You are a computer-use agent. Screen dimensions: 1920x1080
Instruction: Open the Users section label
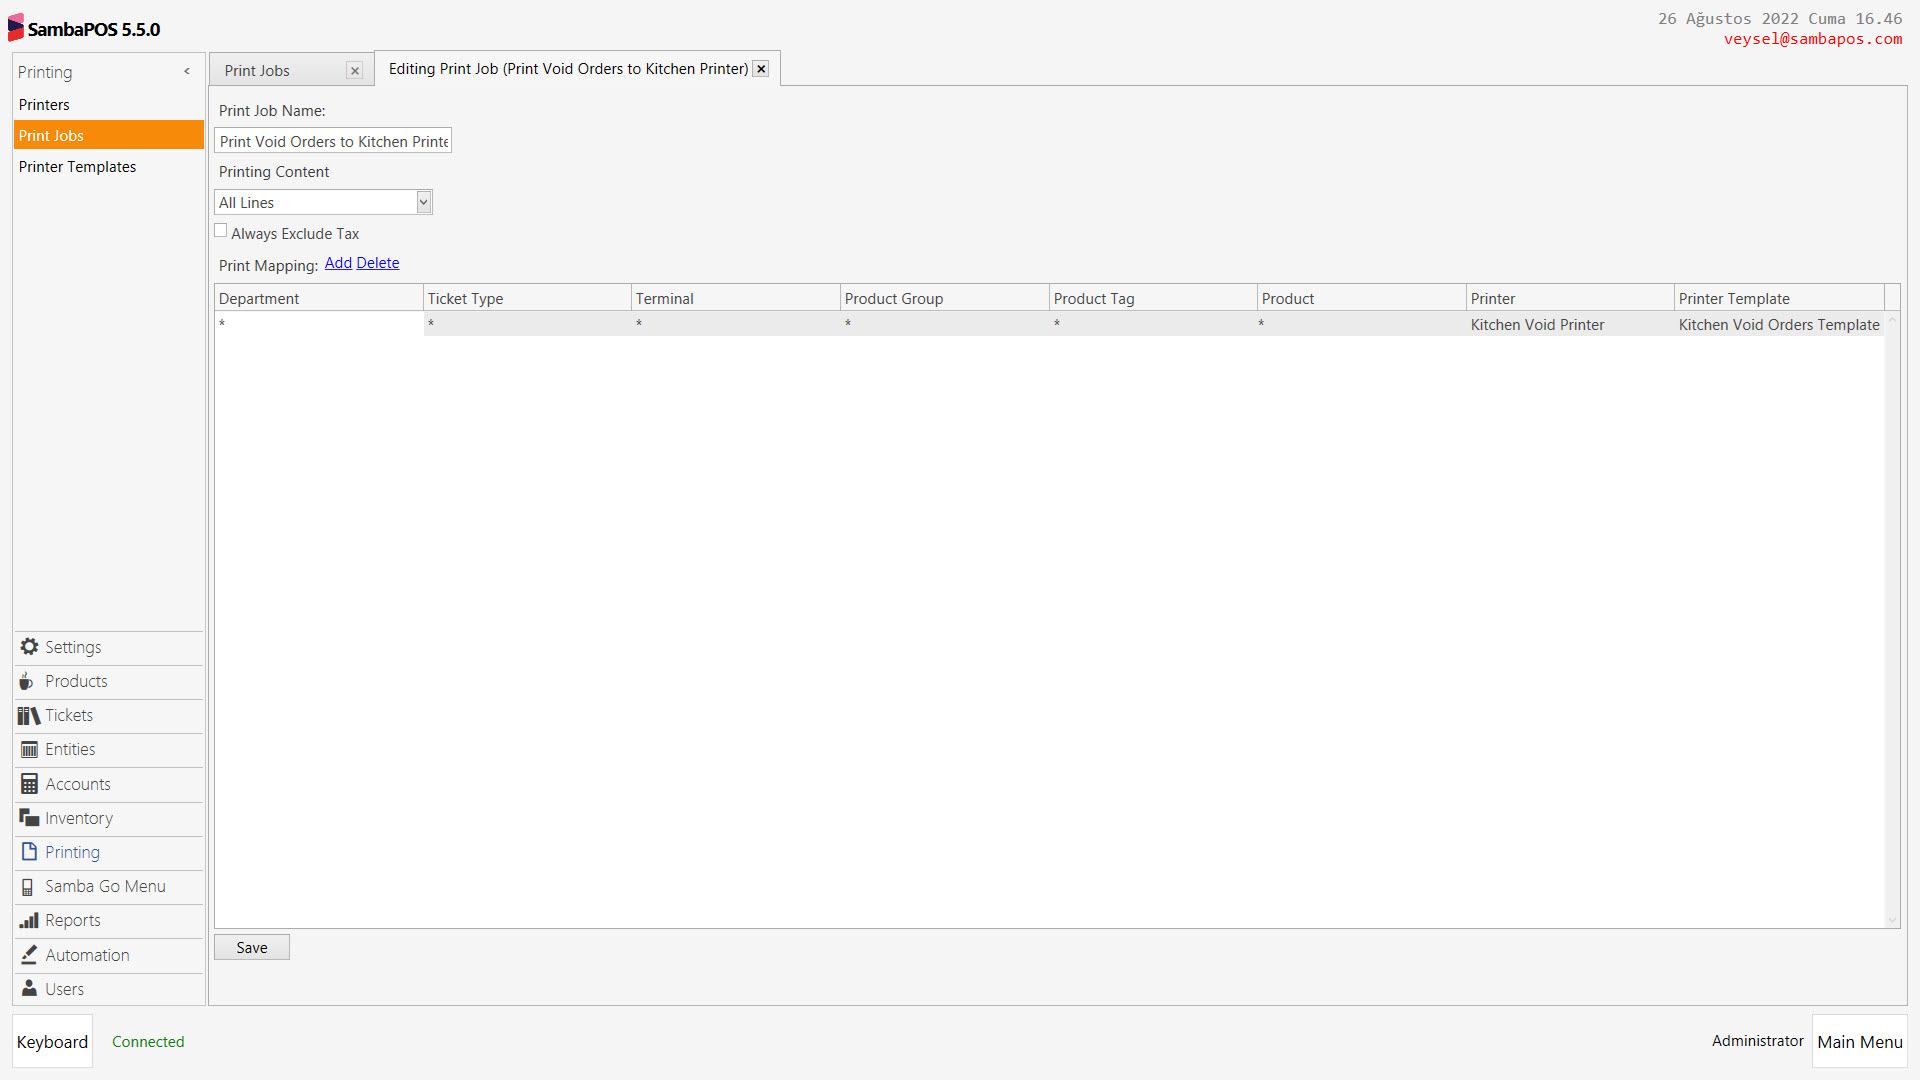coord(64,989)
